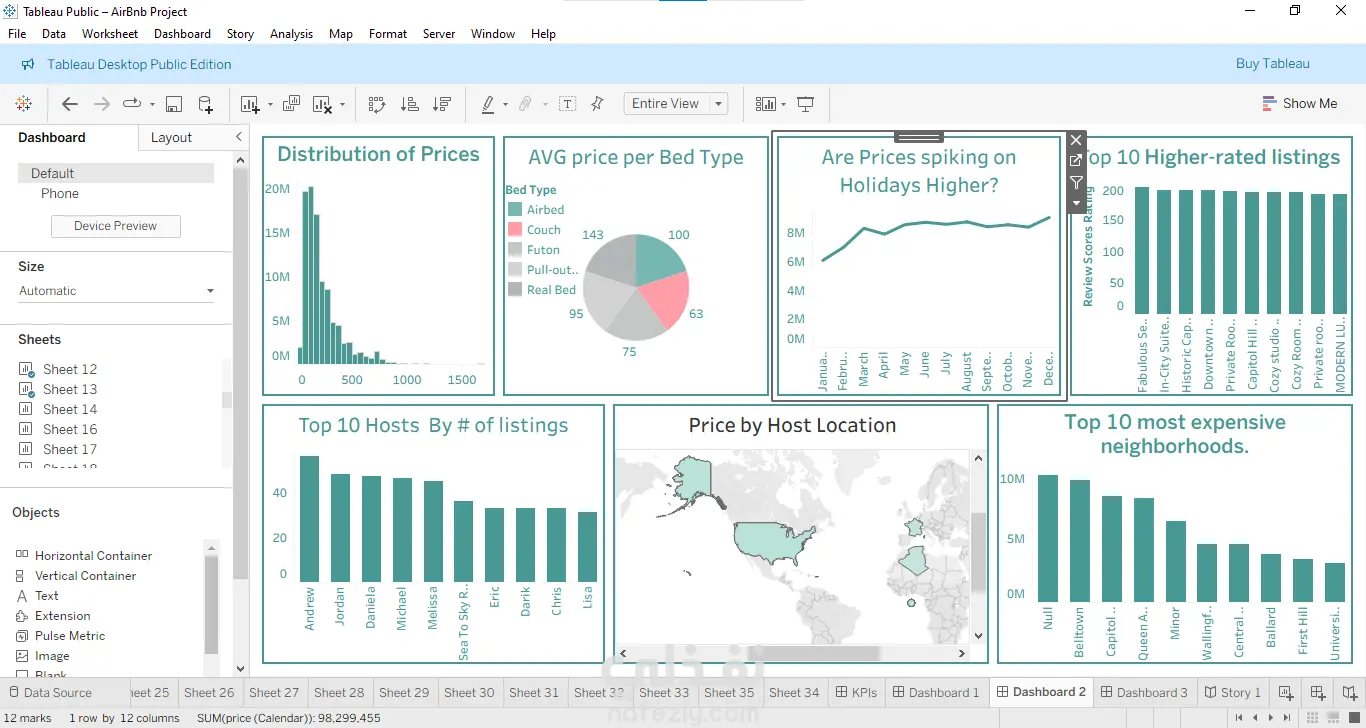Switch to the Layout tab

171,138
